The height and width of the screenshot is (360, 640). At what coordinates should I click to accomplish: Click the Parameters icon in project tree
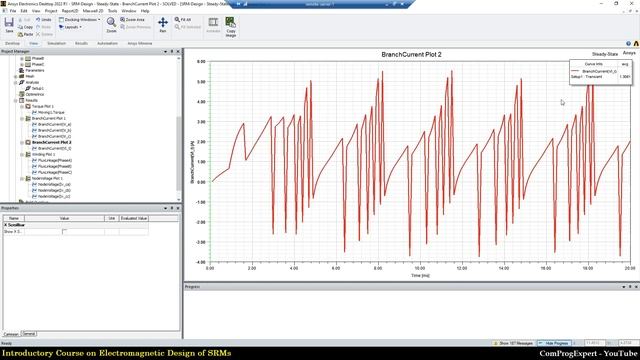[22, 70]
